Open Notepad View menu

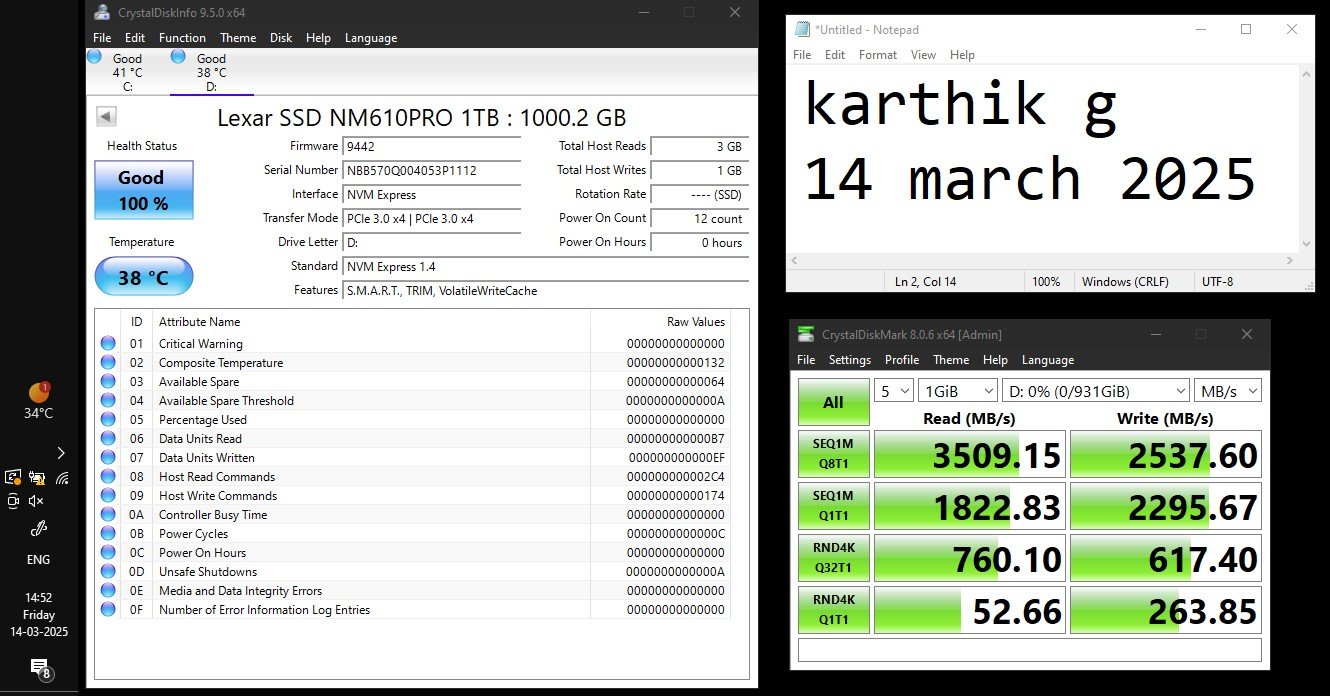(x=923, y=55)
